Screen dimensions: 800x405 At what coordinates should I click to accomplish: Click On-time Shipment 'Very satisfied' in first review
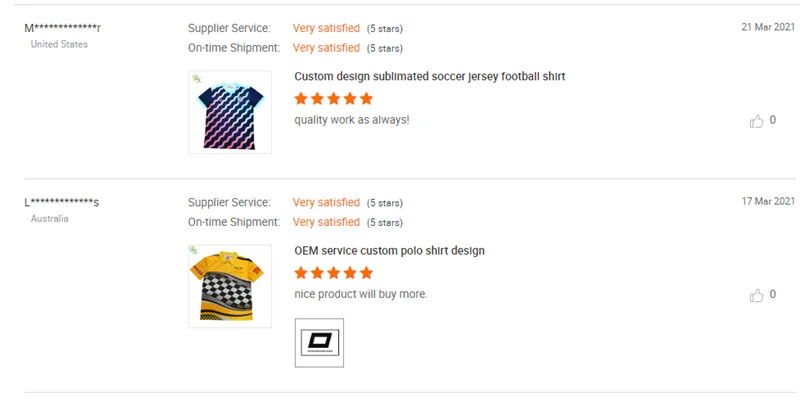(326, 48)
